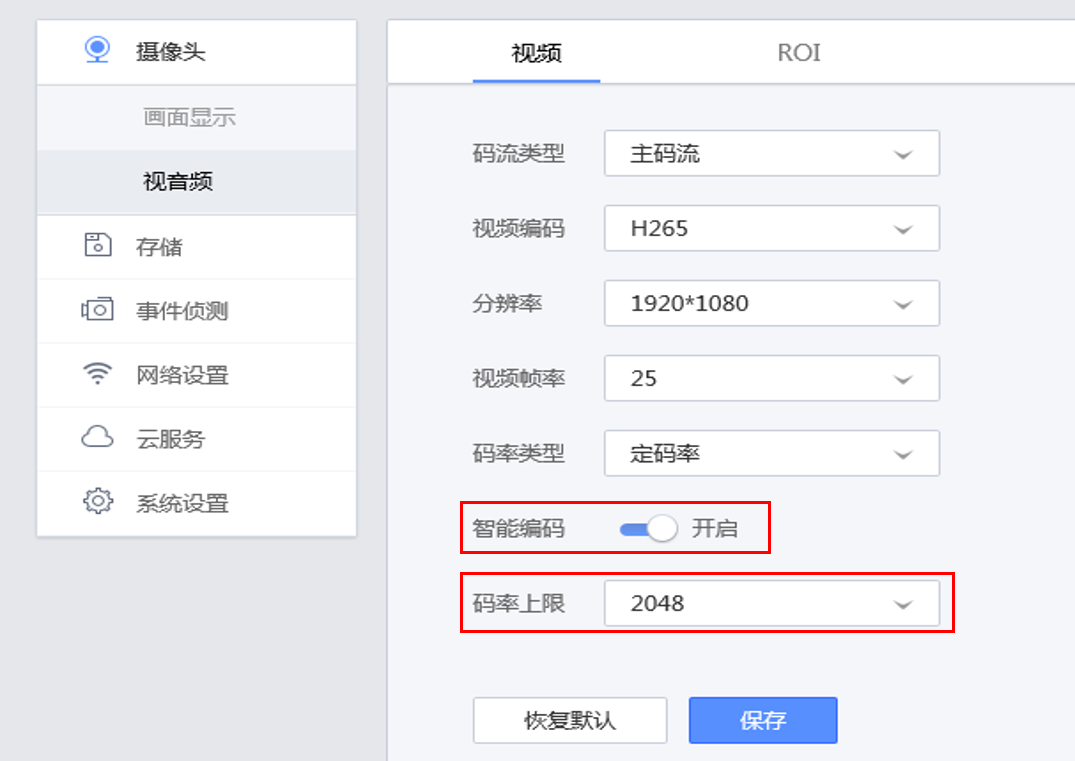Image resolution: width=1075 pixels, height=761 pixels.
Task: Open the 分辨率 1920*1080 dropdown
Action: click(x=771, y=303)
